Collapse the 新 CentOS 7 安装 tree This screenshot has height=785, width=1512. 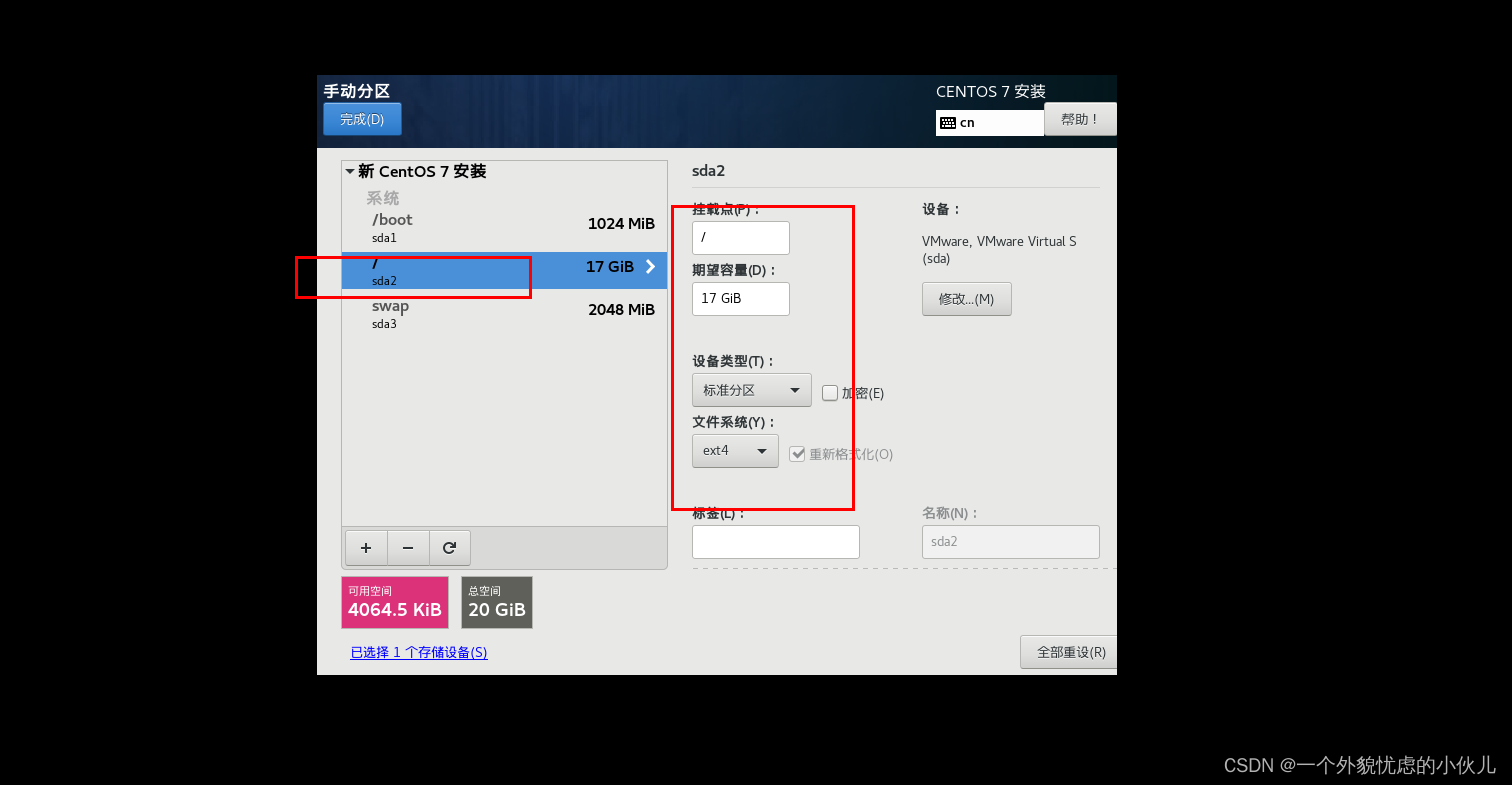350,172
